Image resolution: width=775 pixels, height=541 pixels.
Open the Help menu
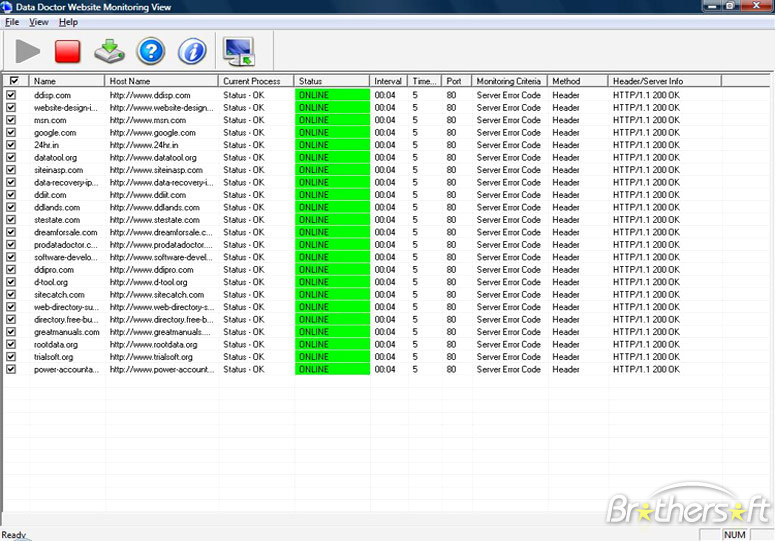coord(68,22)
